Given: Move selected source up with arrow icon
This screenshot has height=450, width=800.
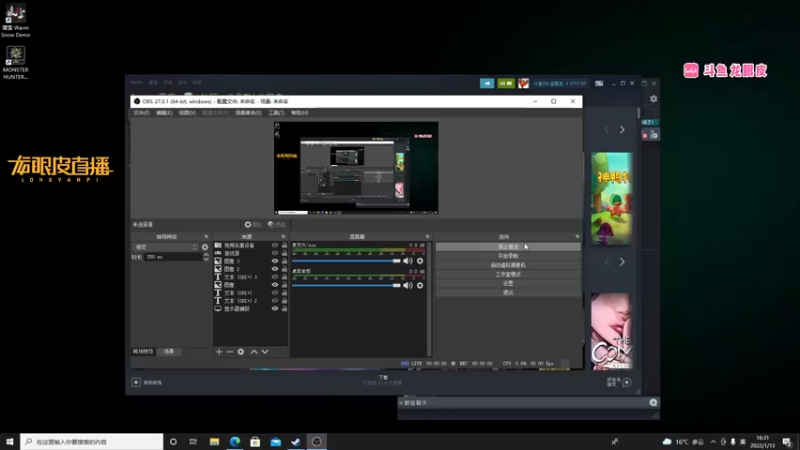Looking at the screenshot, I should [254, 352].
